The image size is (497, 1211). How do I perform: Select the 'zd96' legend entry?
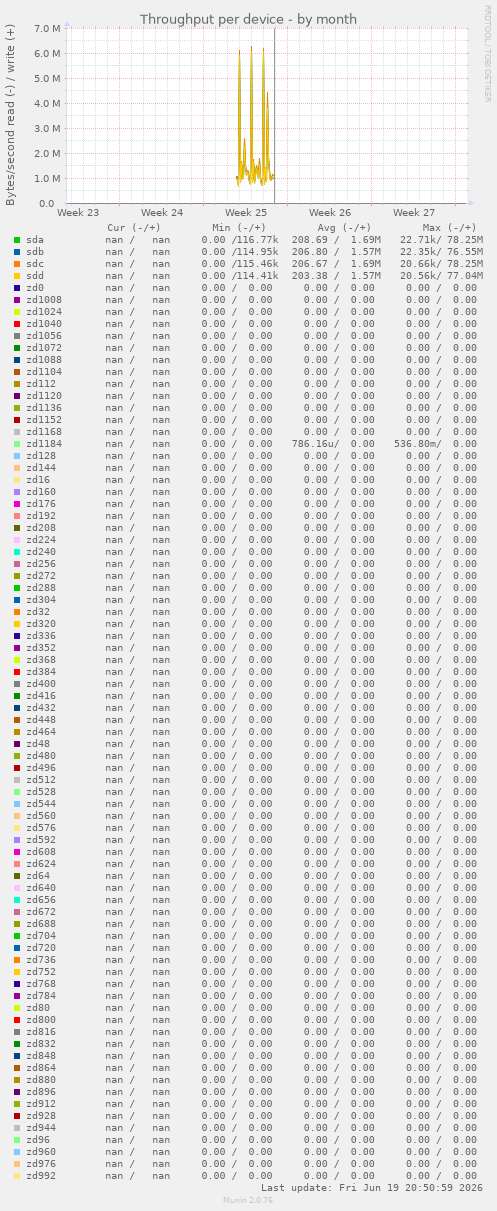(x=38, y=1140)
